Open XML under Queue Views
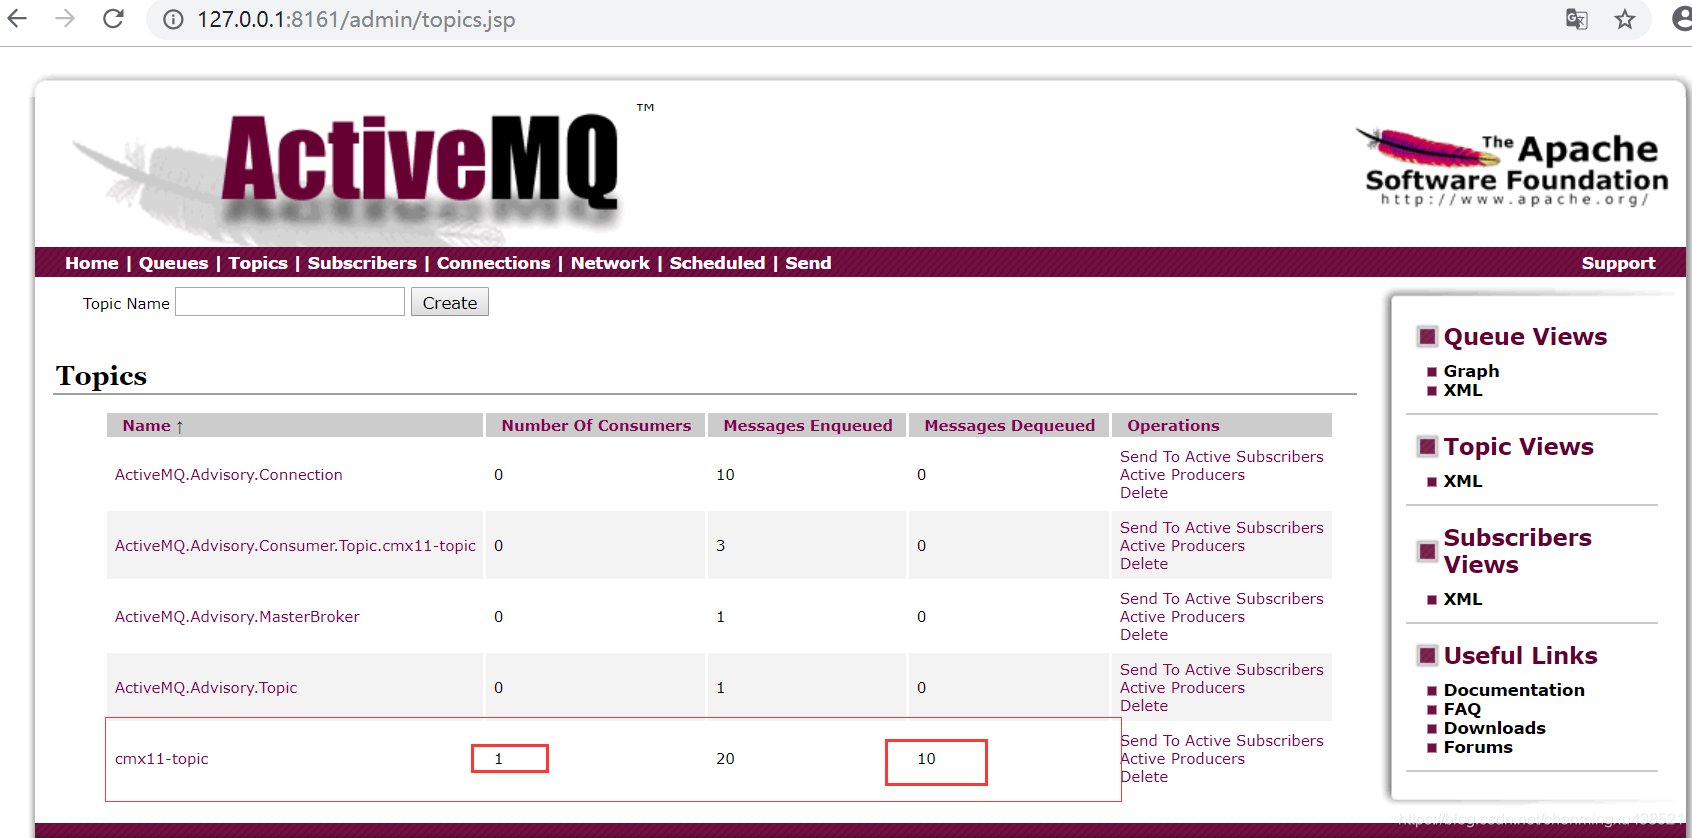The image size is (1692, 838). 1463,390
